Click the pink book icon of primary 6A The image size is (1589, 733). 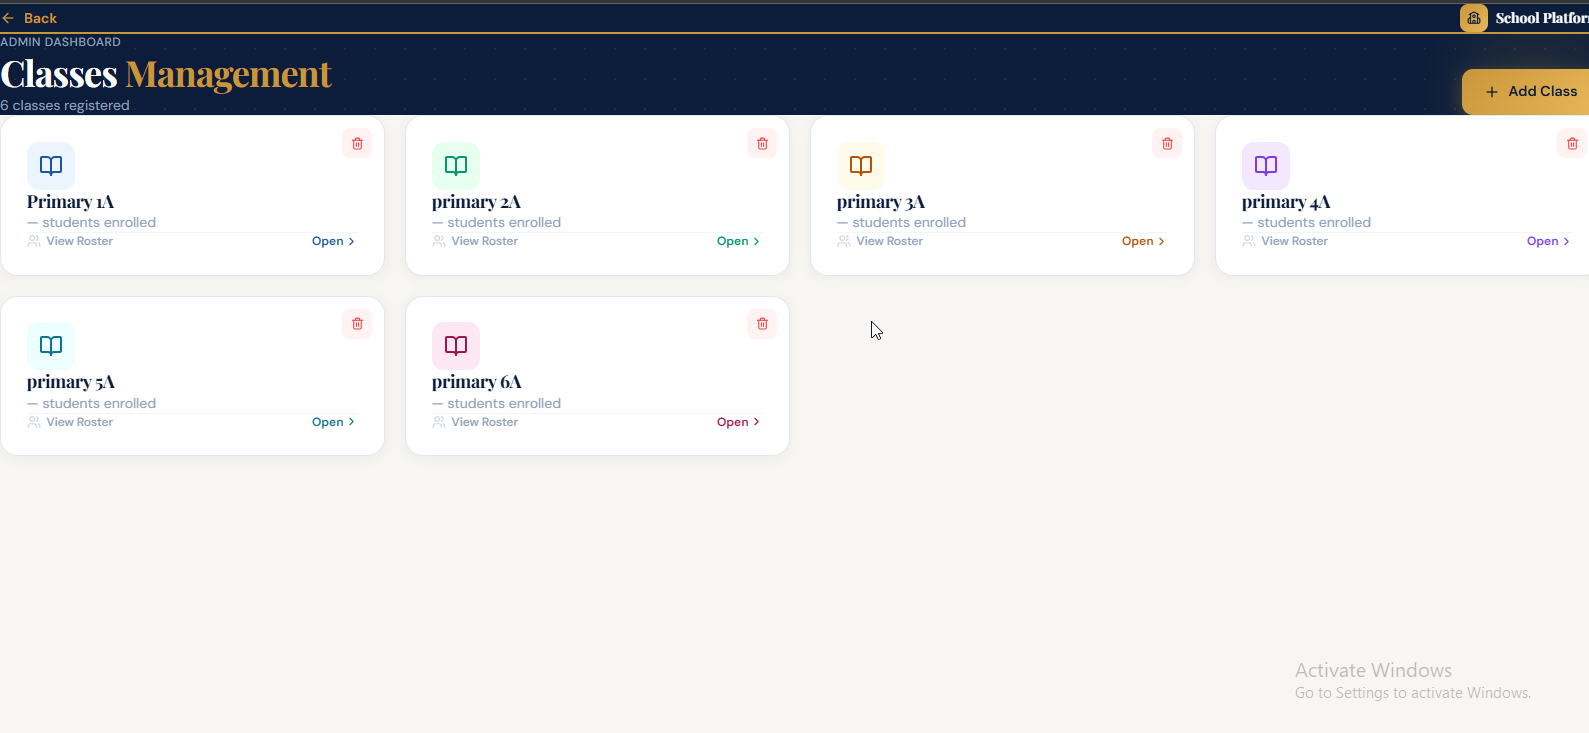[456, 345]
